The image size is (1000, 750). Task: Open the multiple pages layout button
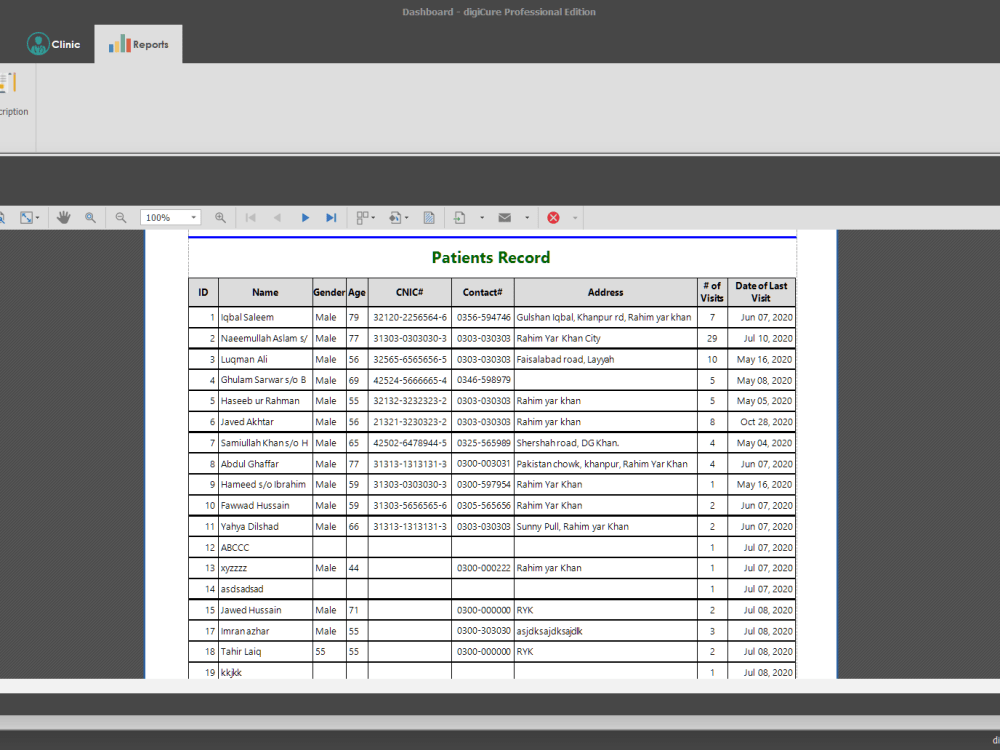click(365, 217)
